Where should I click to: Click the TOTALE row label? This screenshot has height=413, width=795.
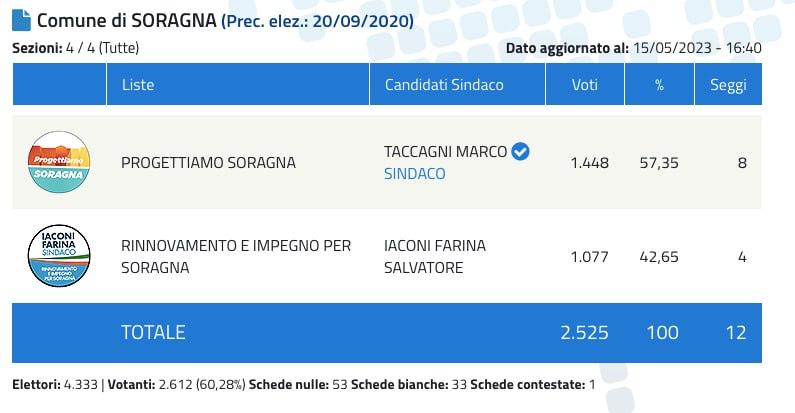click(153, 332)
